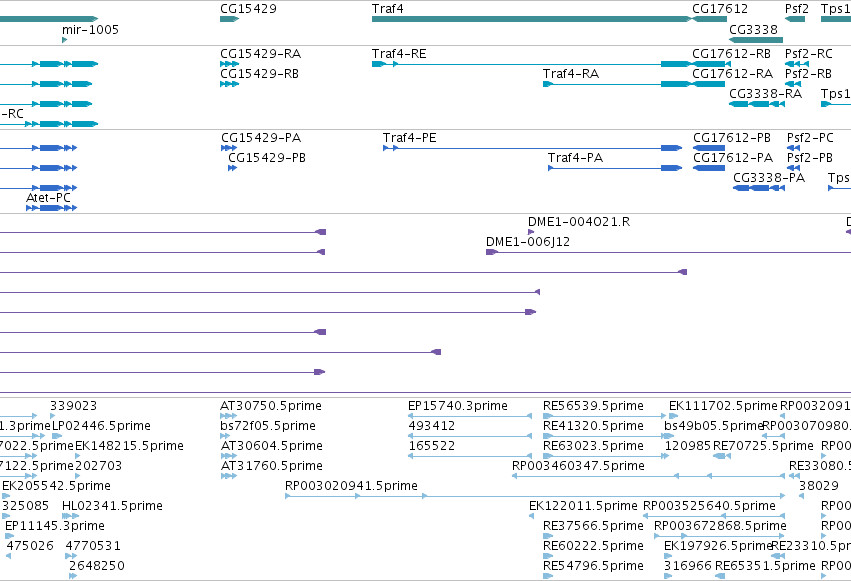
Task: Select the Psf2 gene arrow
Action: click(x=795, y=20)
